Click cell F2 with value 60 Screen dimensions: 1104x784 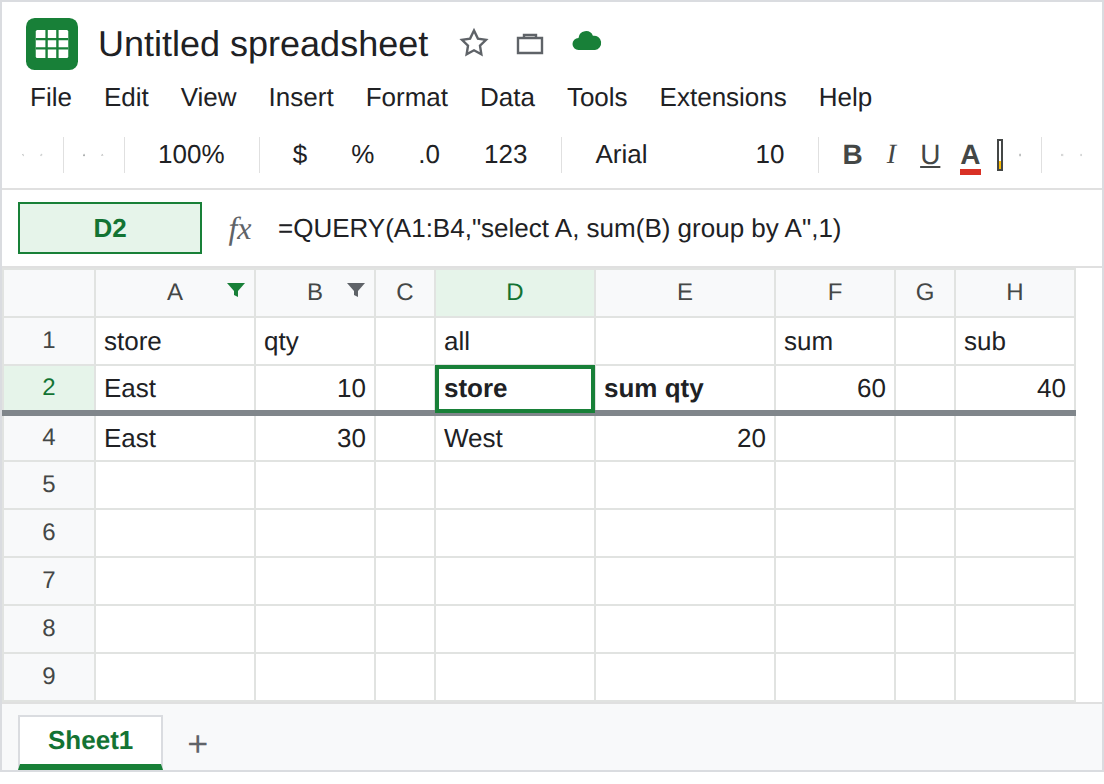coord(834,388)
